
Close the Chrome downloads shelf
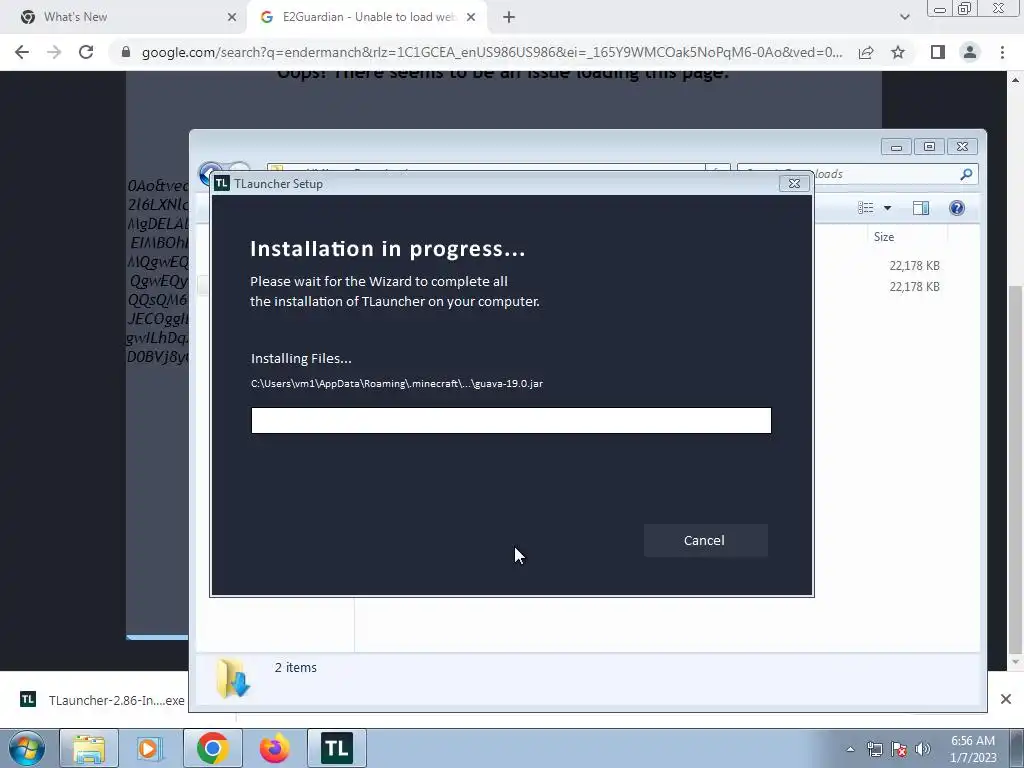click(1006, 699)
